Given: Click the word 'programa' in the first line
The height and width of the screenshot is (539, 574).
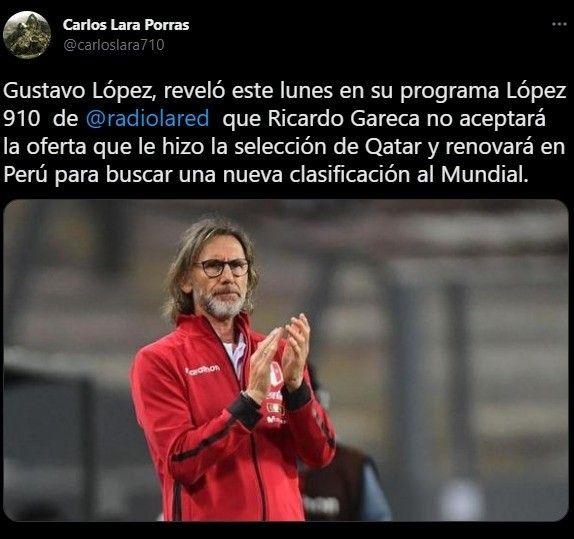Looking at the screenshot, I should pos(449,92).
